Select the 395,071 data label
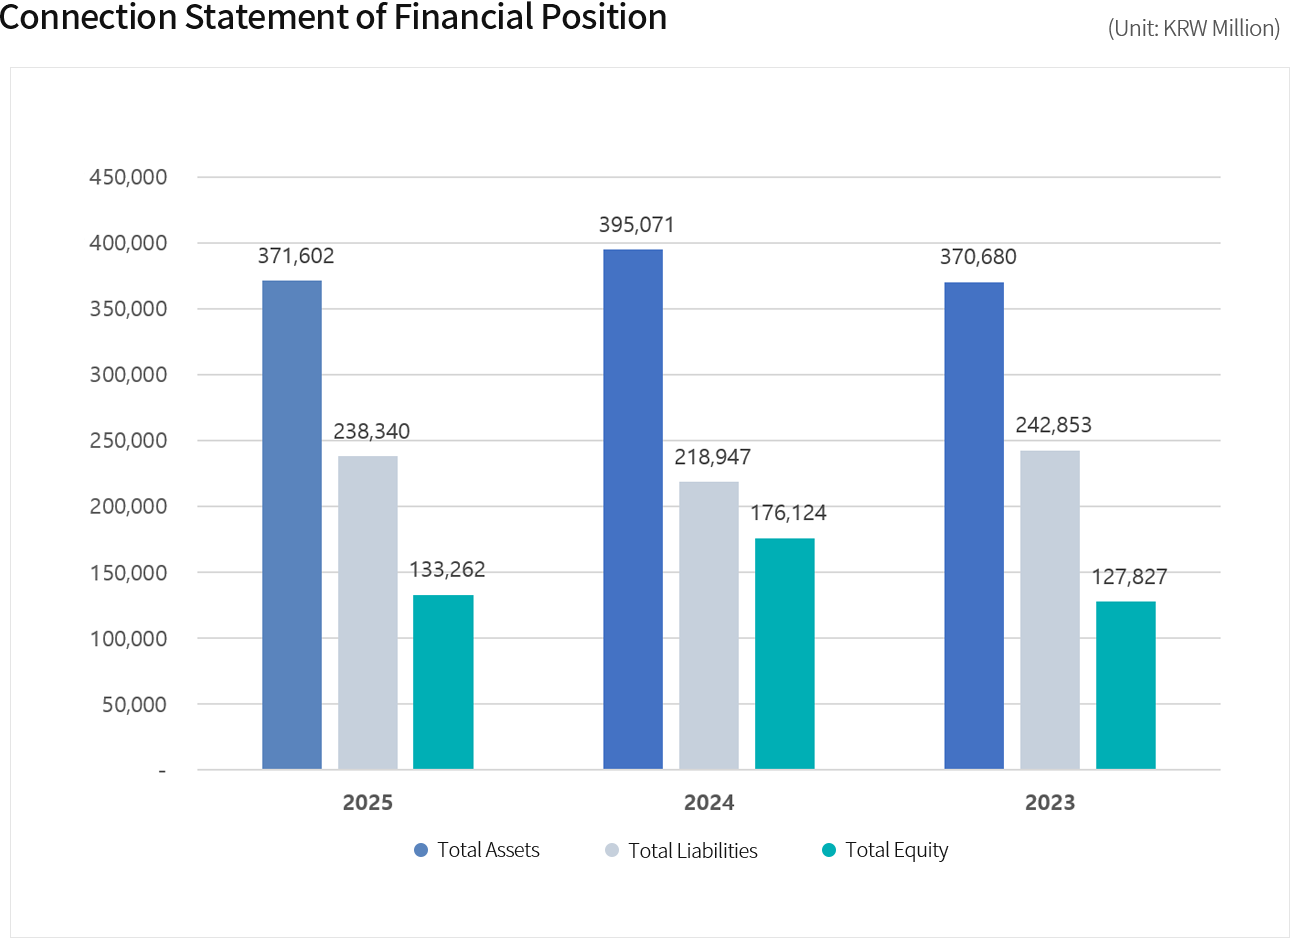The image size is (1300, 939). 636,225
